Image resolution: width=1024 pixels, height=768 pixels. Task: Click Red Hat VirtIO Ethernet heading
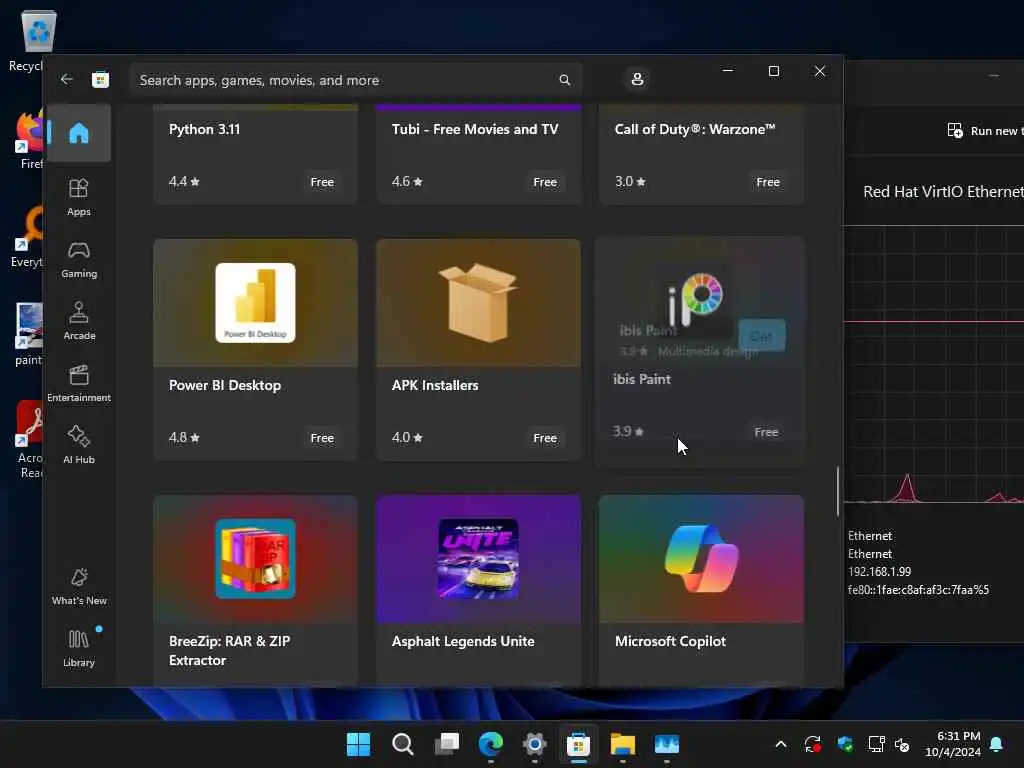943,191
